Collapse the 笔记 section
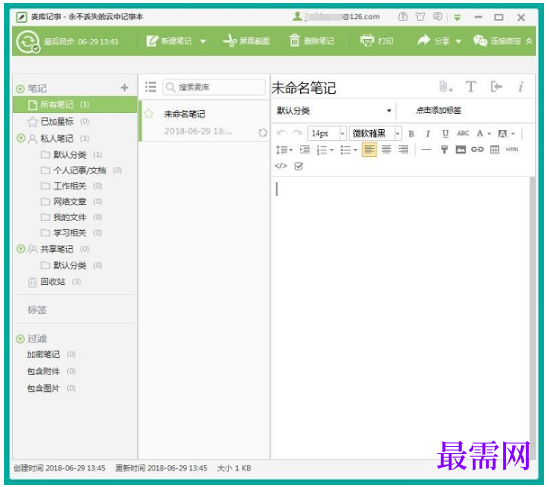Screen dimensions: 549x487 (20, 89)
